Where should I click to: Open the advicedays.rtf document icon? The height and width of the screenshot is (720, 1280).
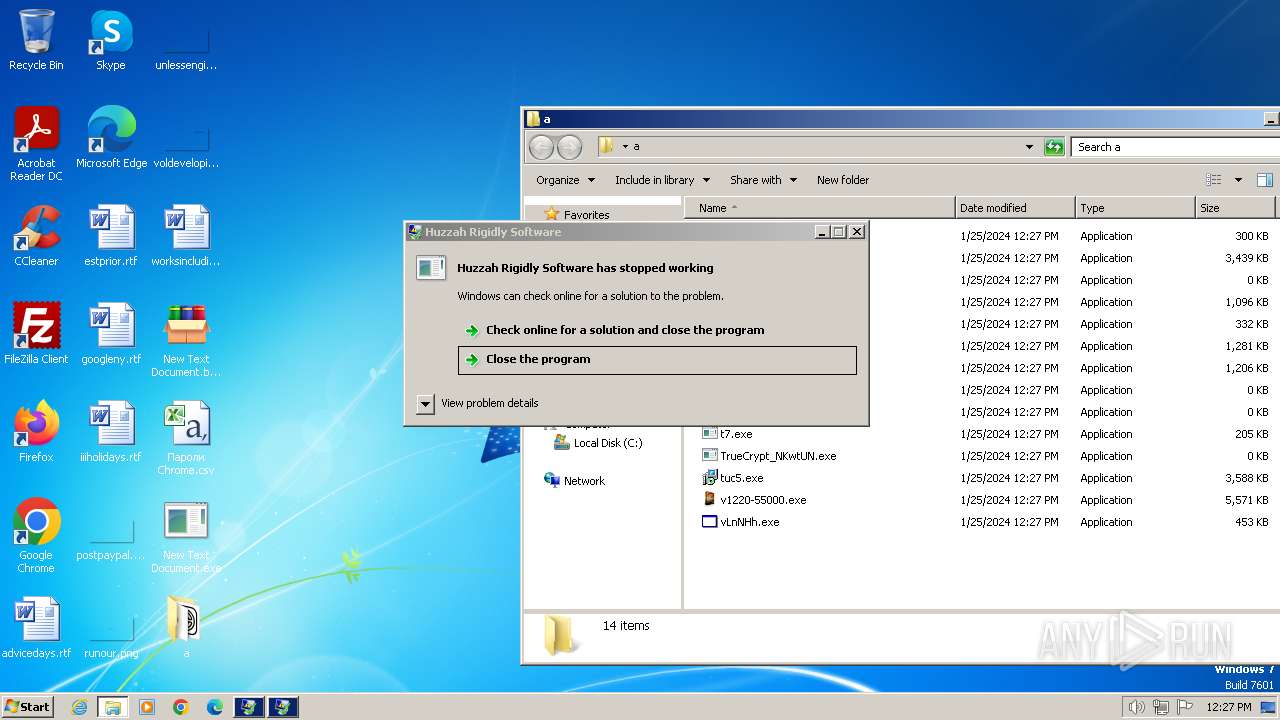(x=36, y=627)
